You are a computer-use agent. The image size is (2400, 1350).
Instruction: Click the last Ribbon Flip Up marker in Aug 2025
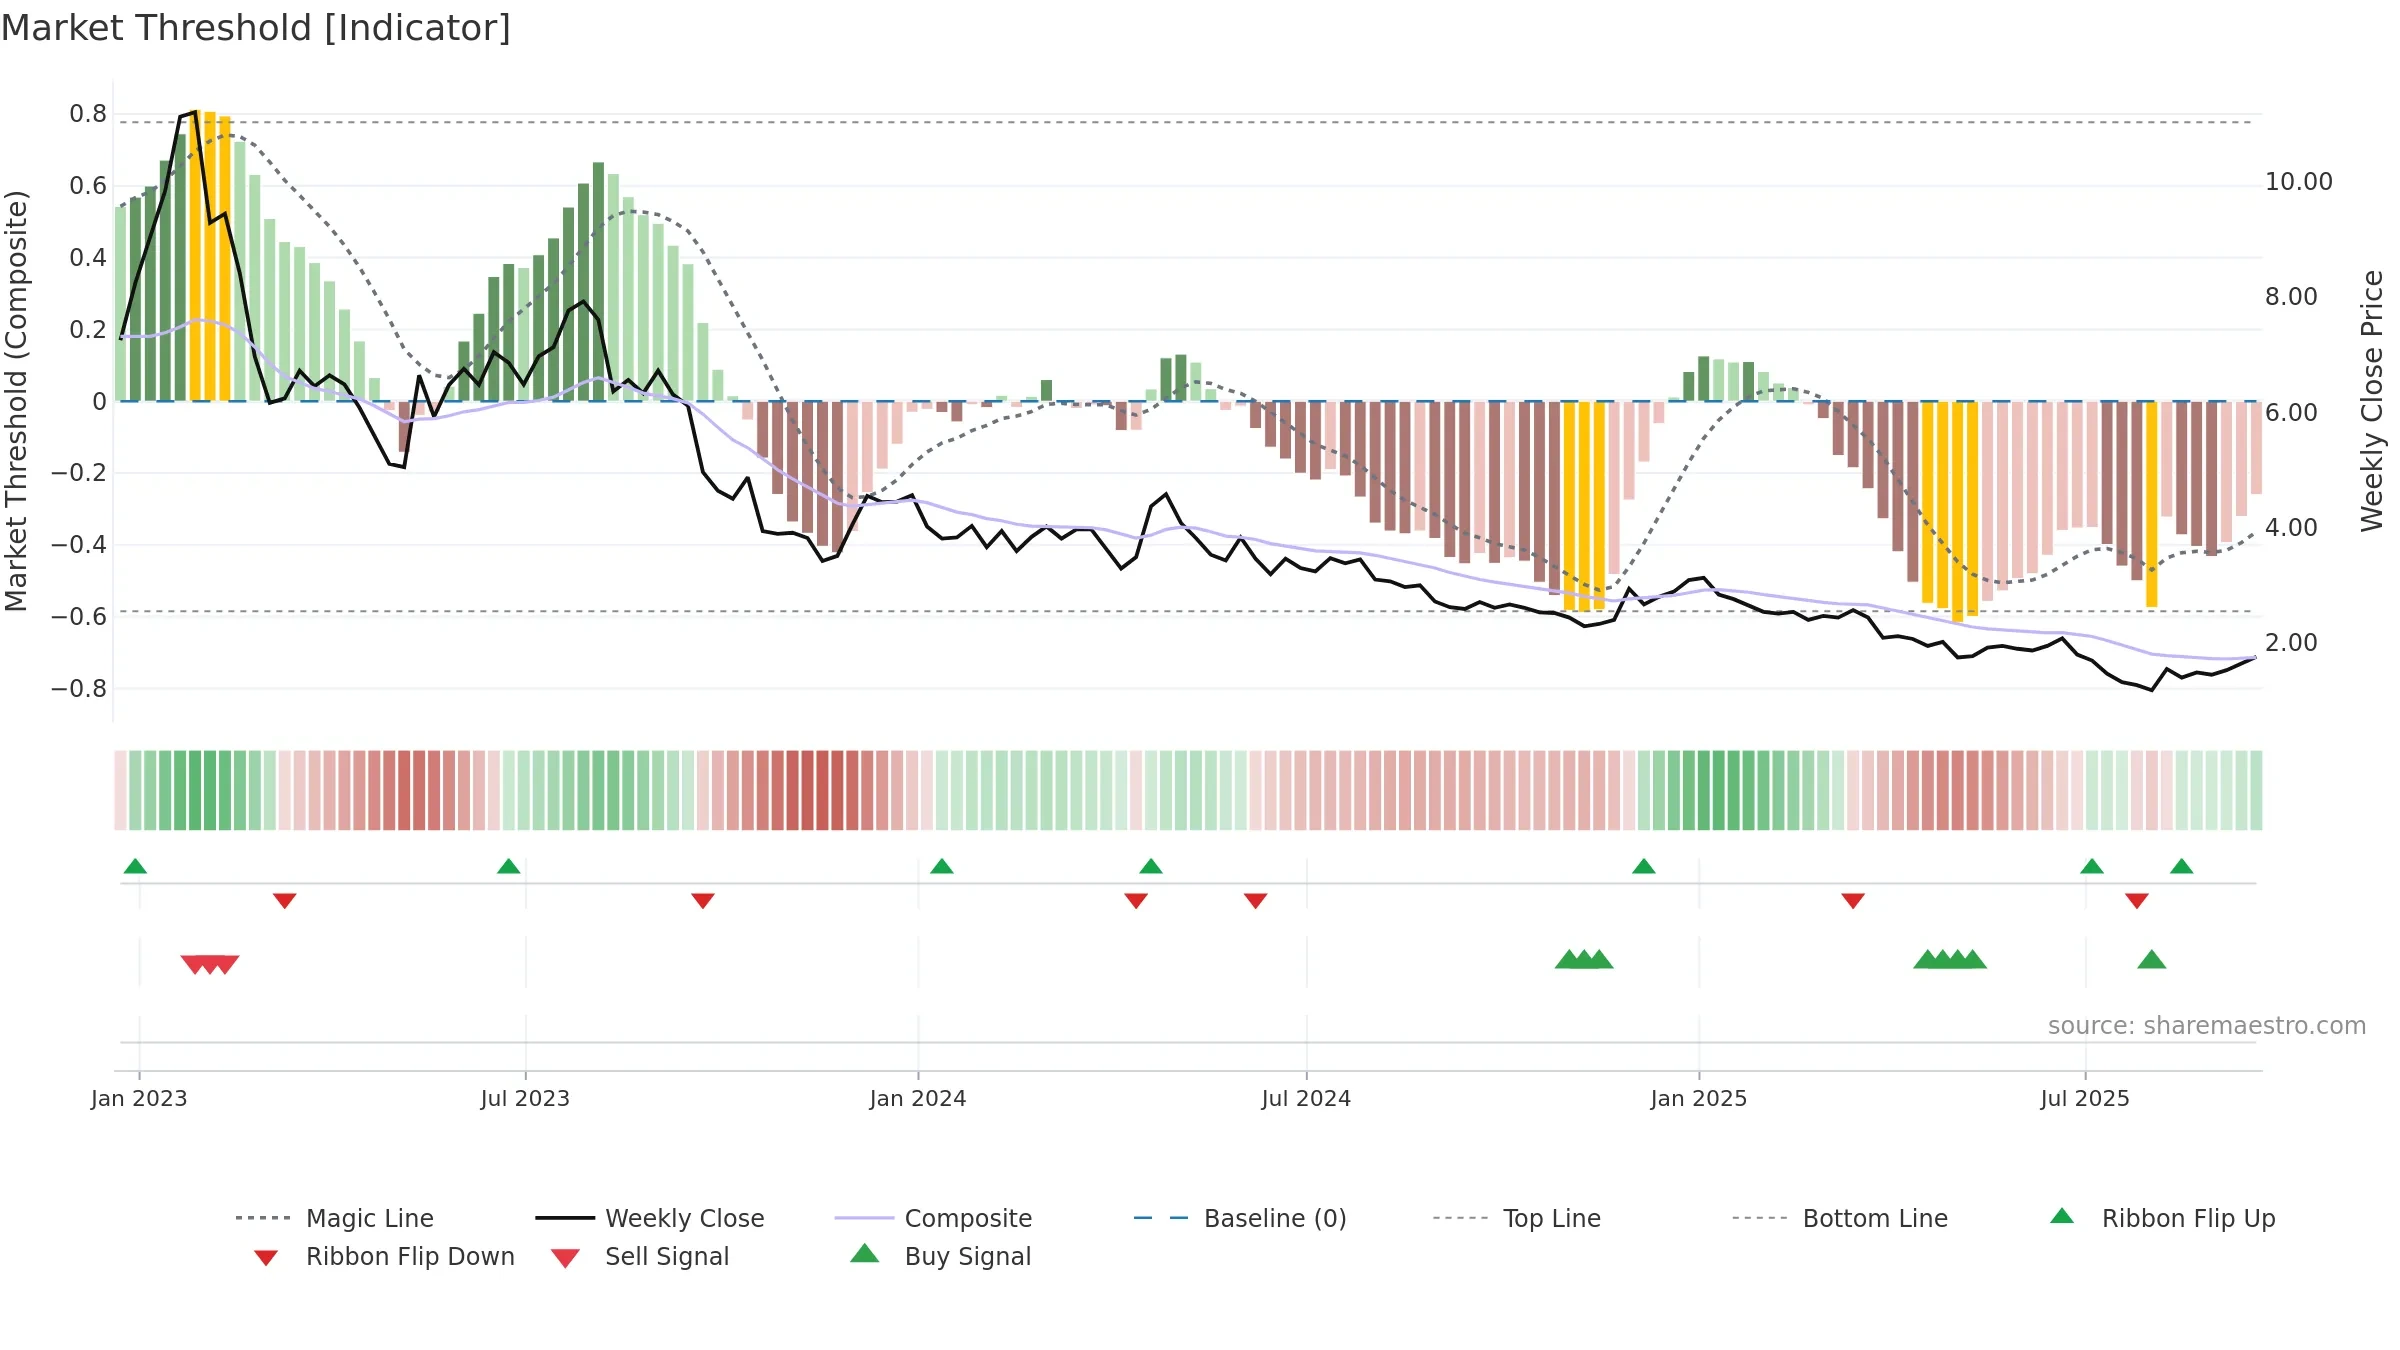(x=2181, y=866)
